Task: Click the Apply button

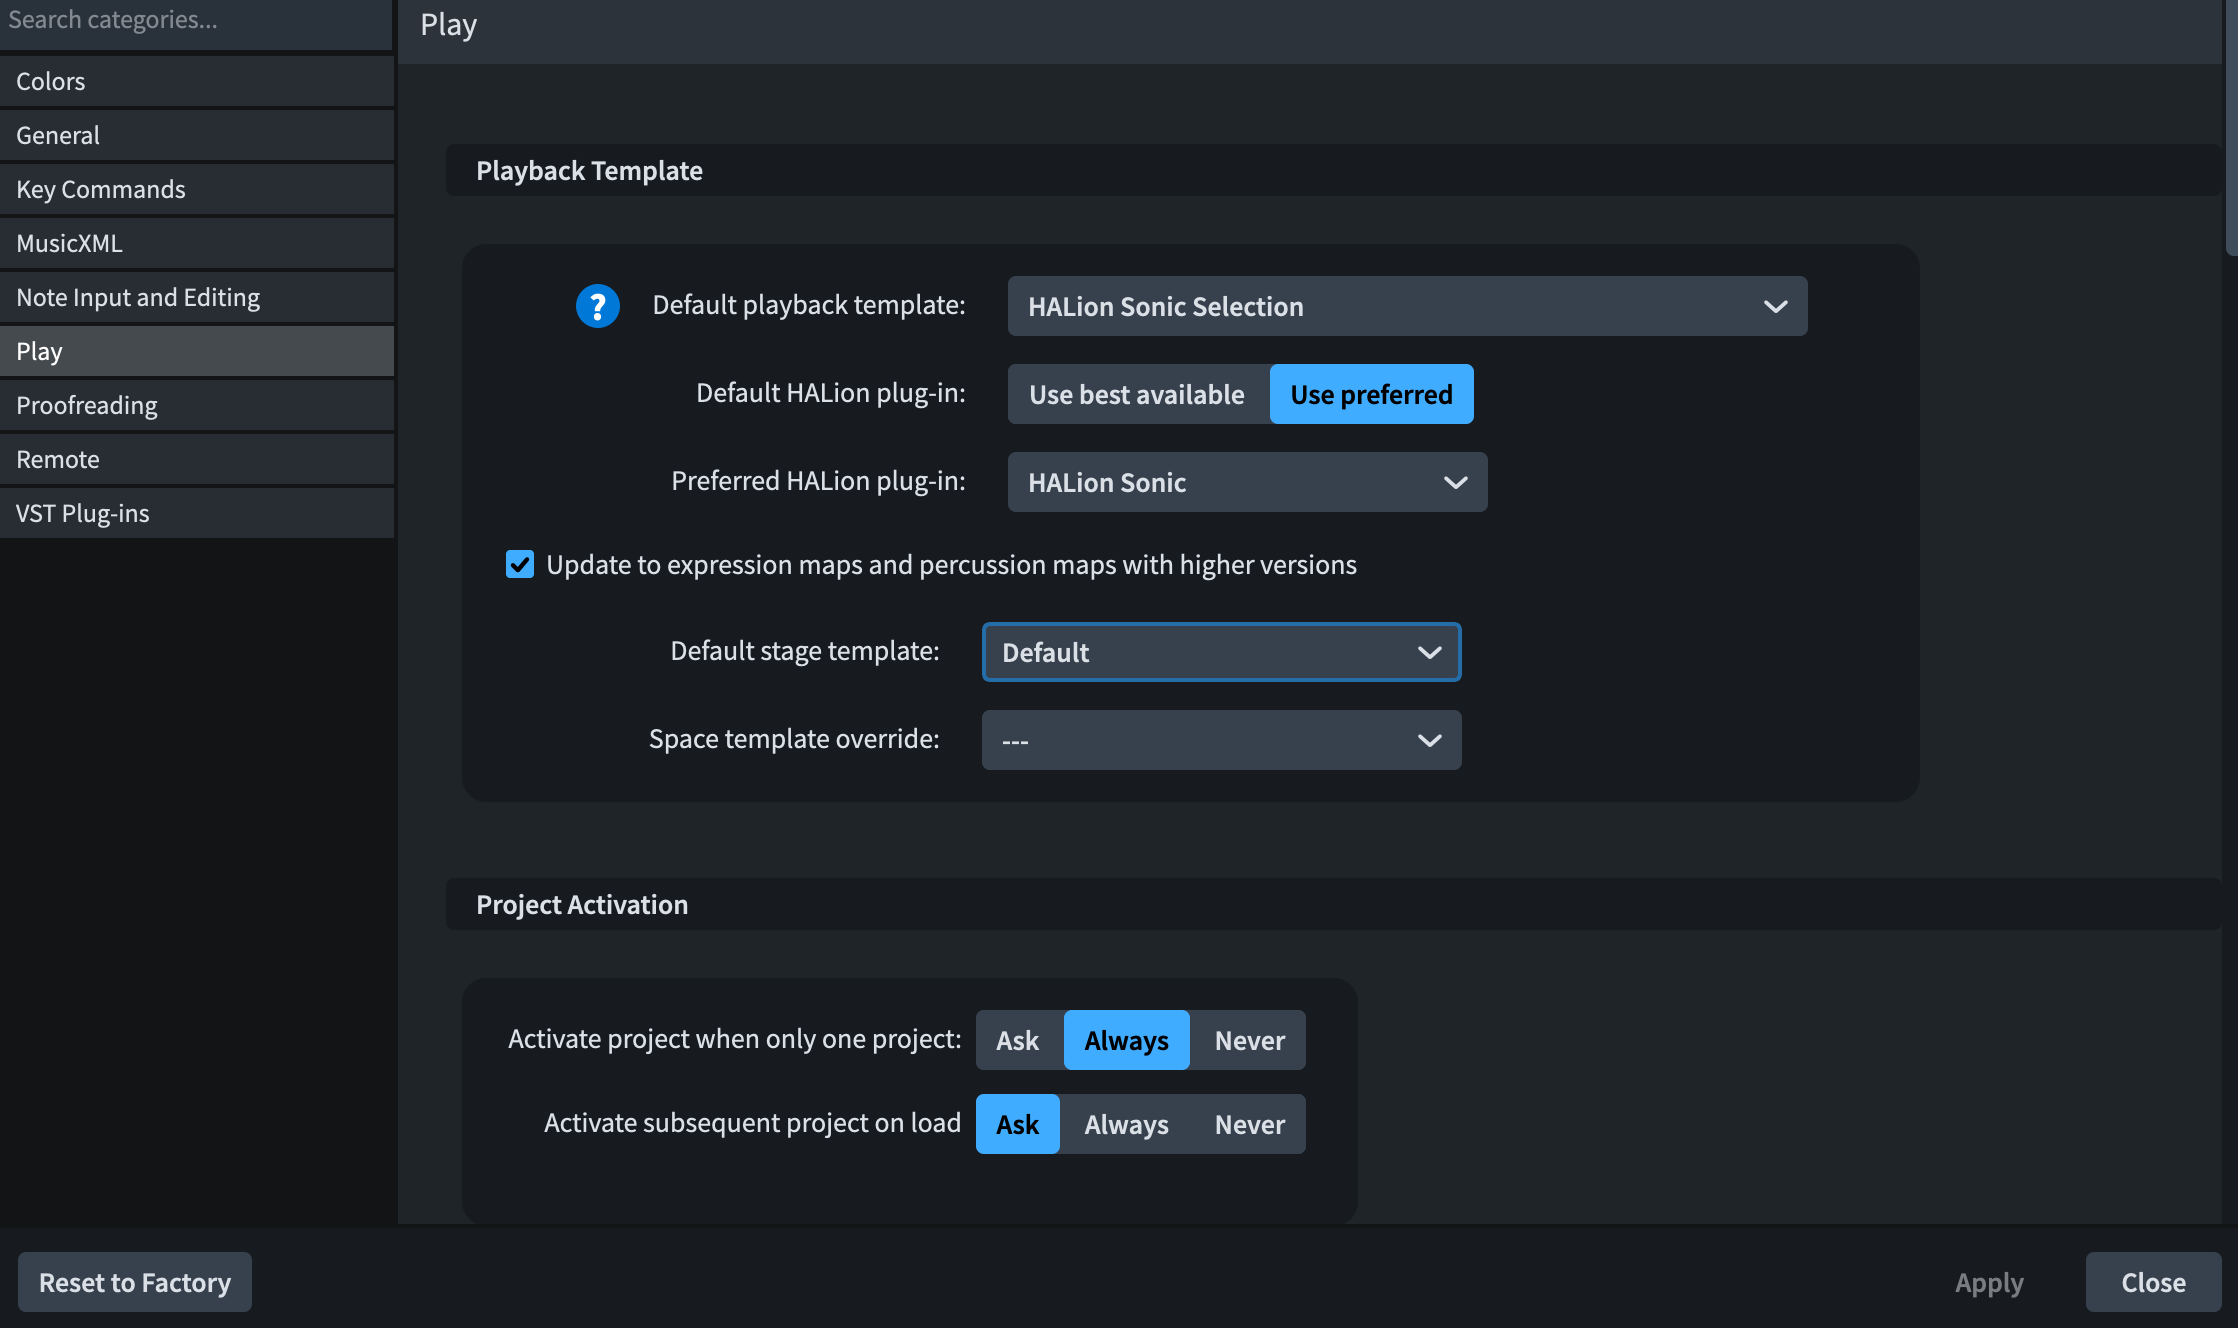Action: [x=1989, y=1282]
